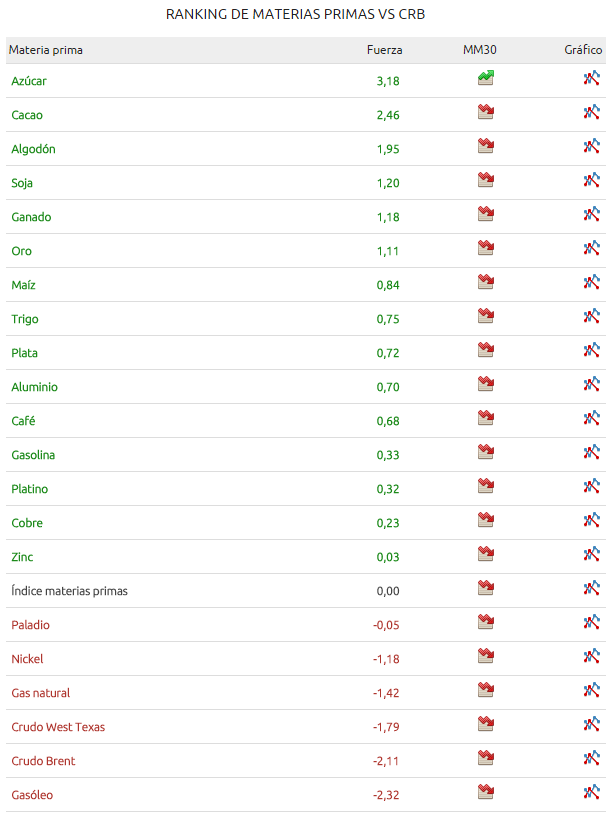Open the chart icon for Oro
Screen dimensions: 609x813
(x=591, y=248)
